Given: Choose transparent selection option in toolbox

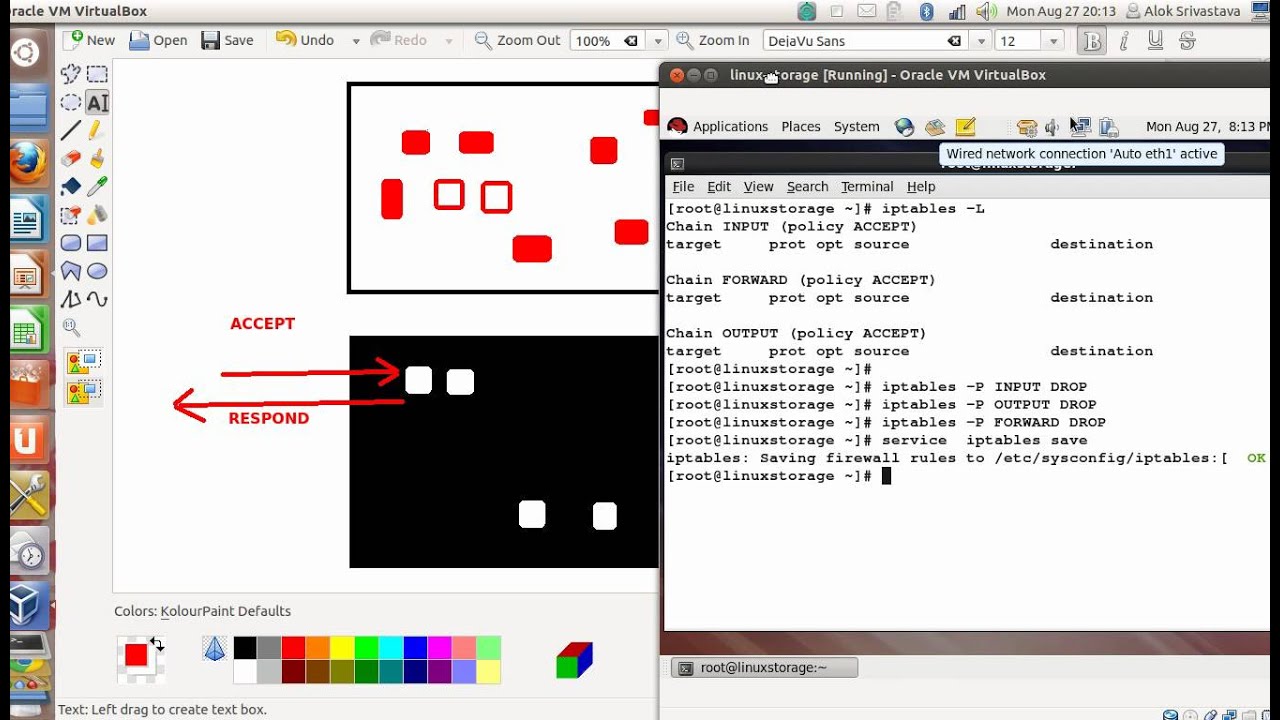Looking at the screenshot, I should [x=84, y=390].
